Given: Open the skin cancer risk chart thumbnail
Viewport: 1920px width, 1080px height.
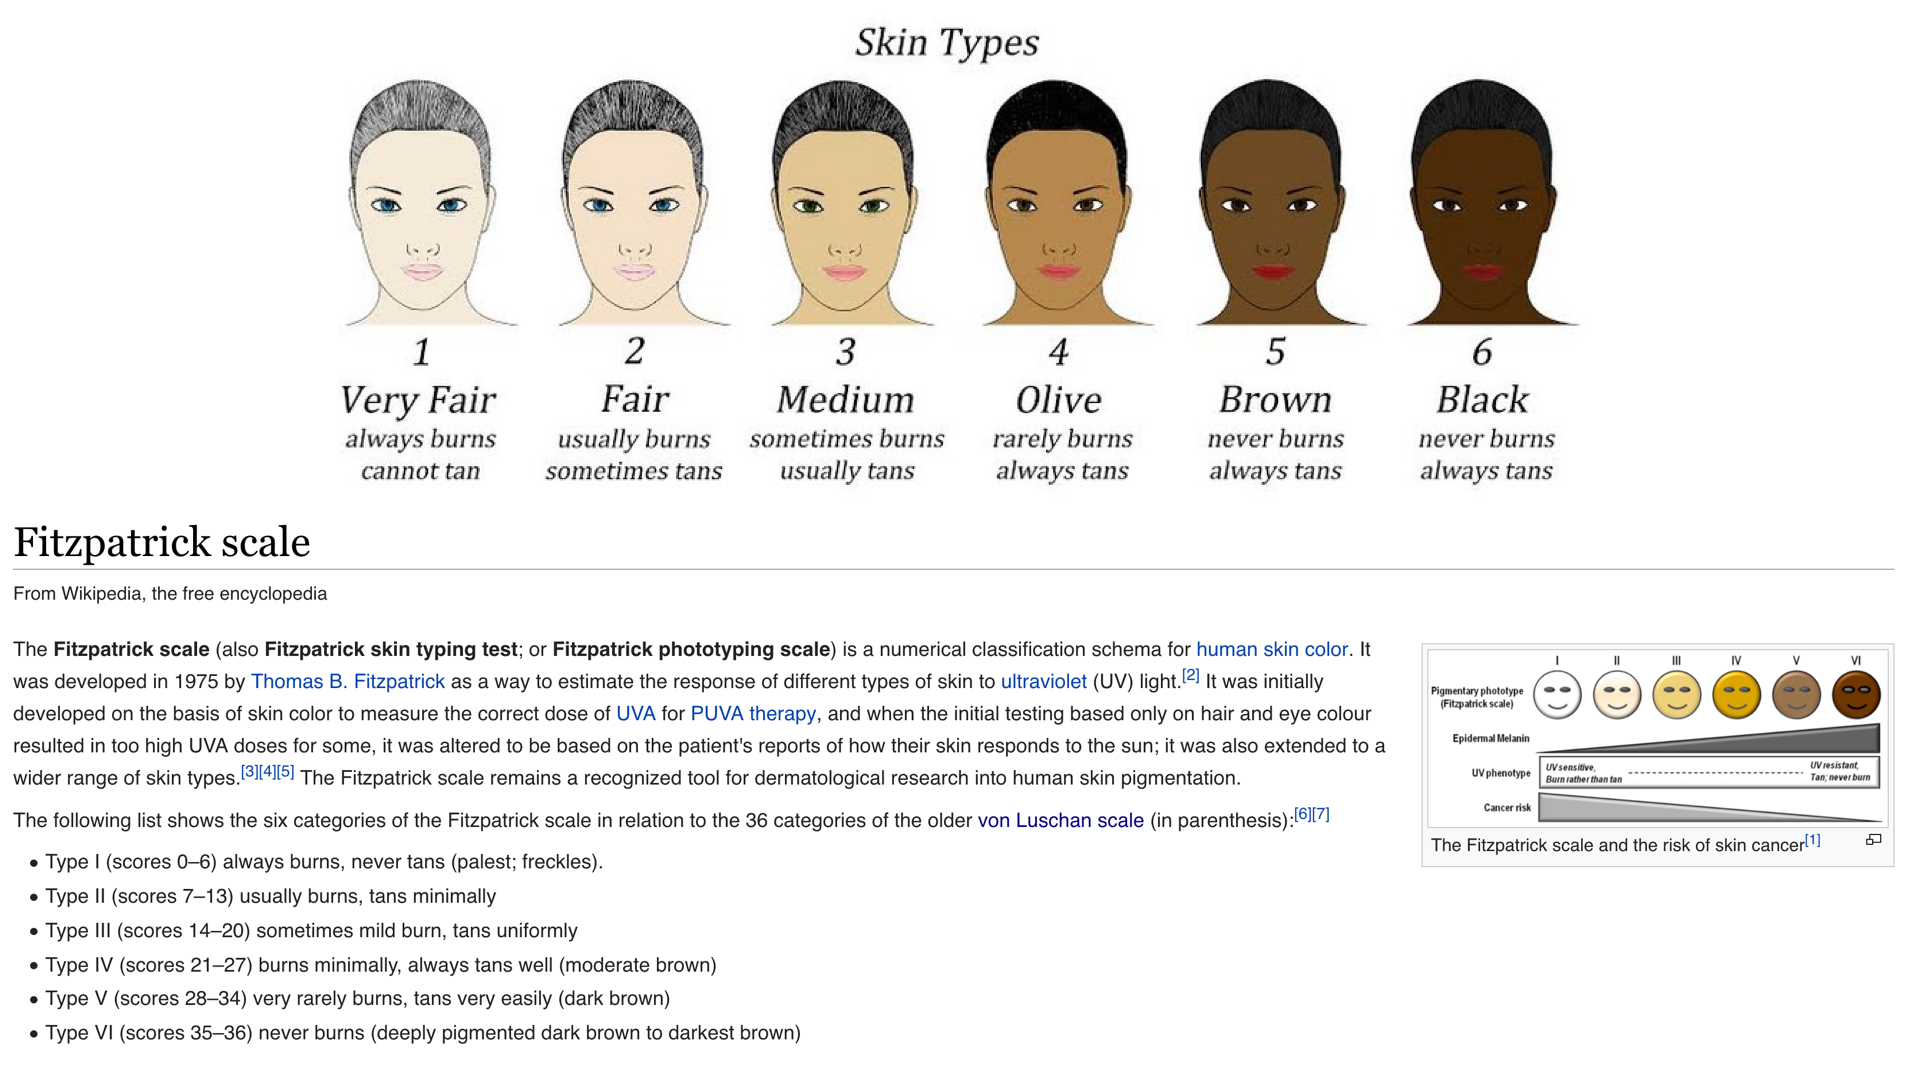Looking at the screenshot, I should (1657, 738).
